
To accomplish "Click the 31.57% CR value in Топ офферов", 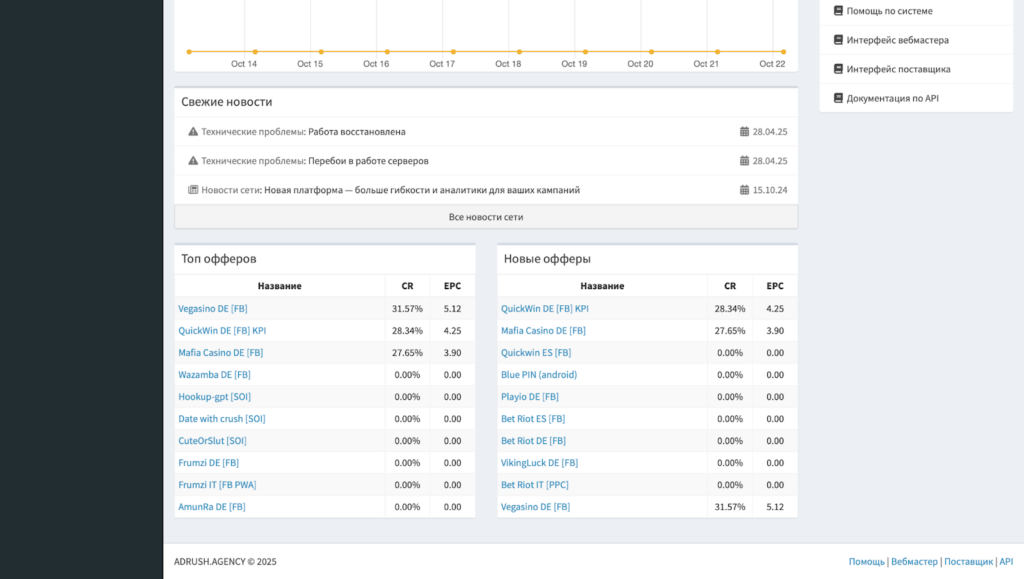I will tap(408, 308).
